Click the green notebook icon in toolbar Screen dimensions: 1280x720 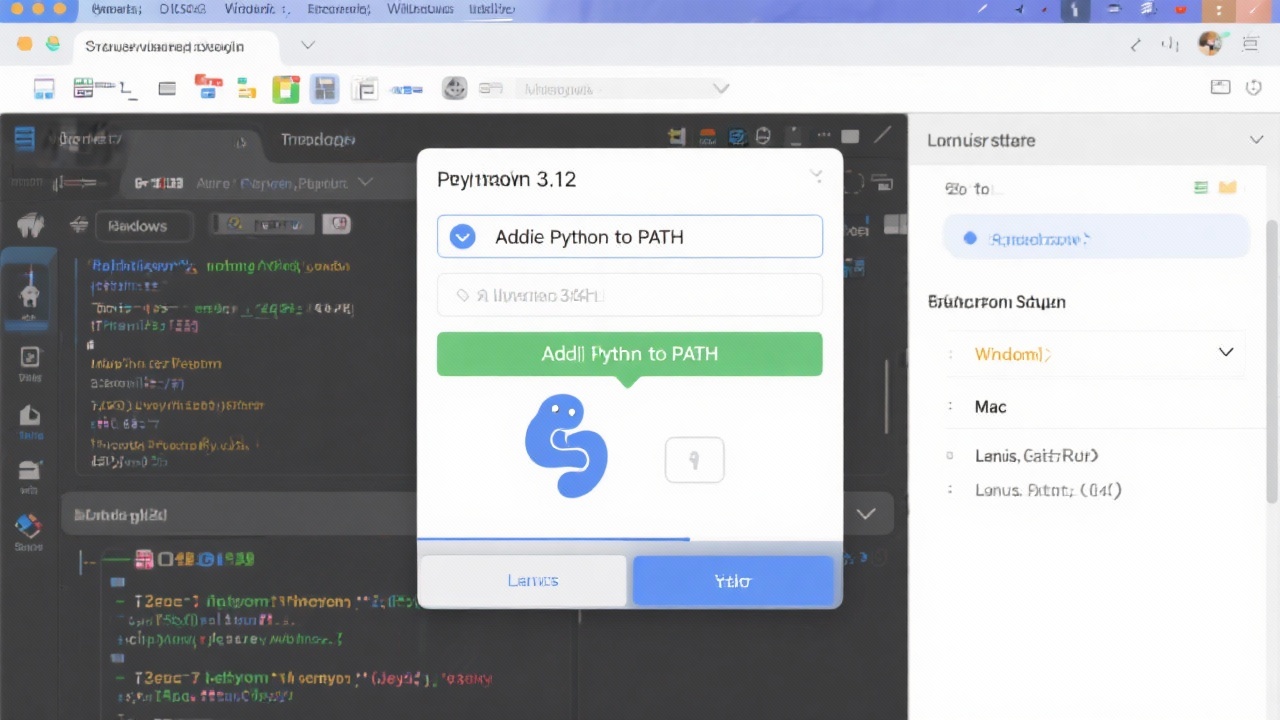(286, 89)
